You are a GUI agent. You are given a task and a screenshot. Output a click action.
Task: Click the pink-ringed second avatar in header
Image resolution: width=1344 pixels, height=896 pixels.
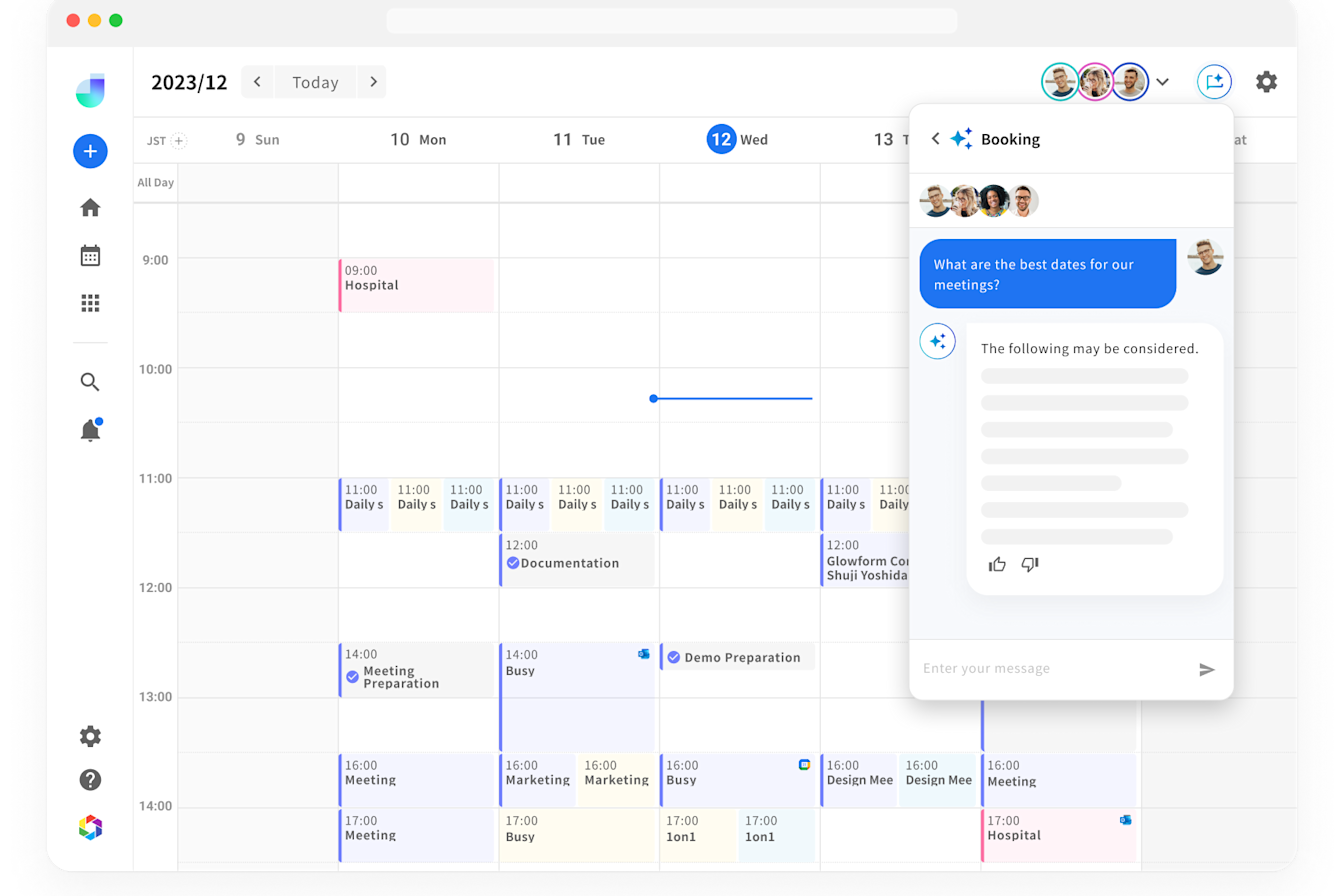tap(1095, 82)
